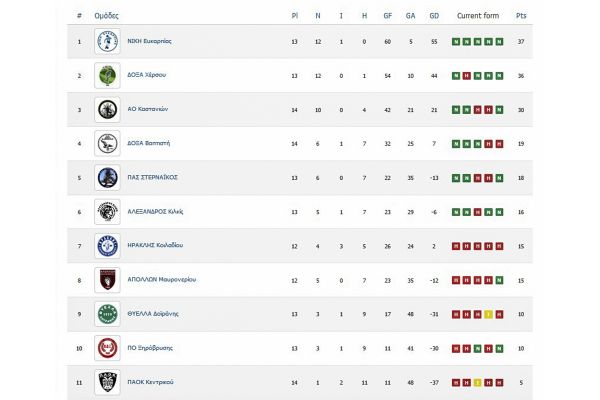Click the ΝΙΚΗ Ευκαρπίας team logo

tap(107, 42)
